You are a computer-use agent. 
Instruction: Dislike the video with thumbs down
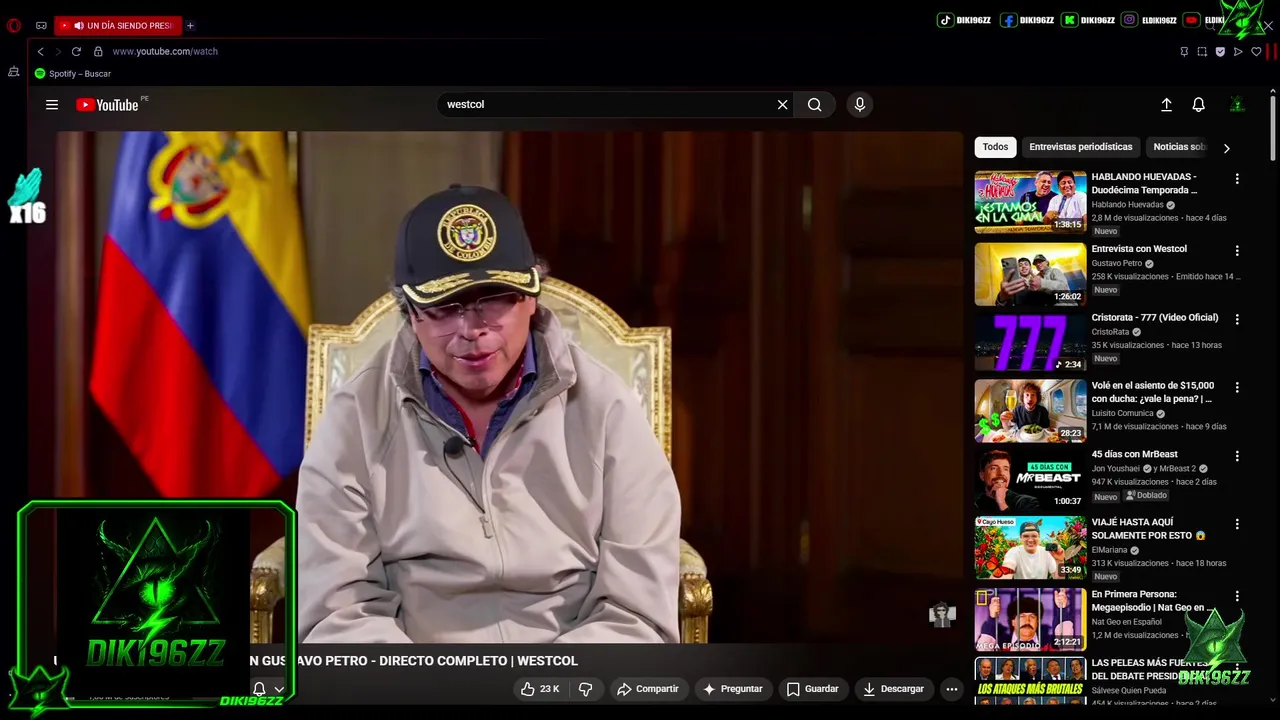(585, 689)
